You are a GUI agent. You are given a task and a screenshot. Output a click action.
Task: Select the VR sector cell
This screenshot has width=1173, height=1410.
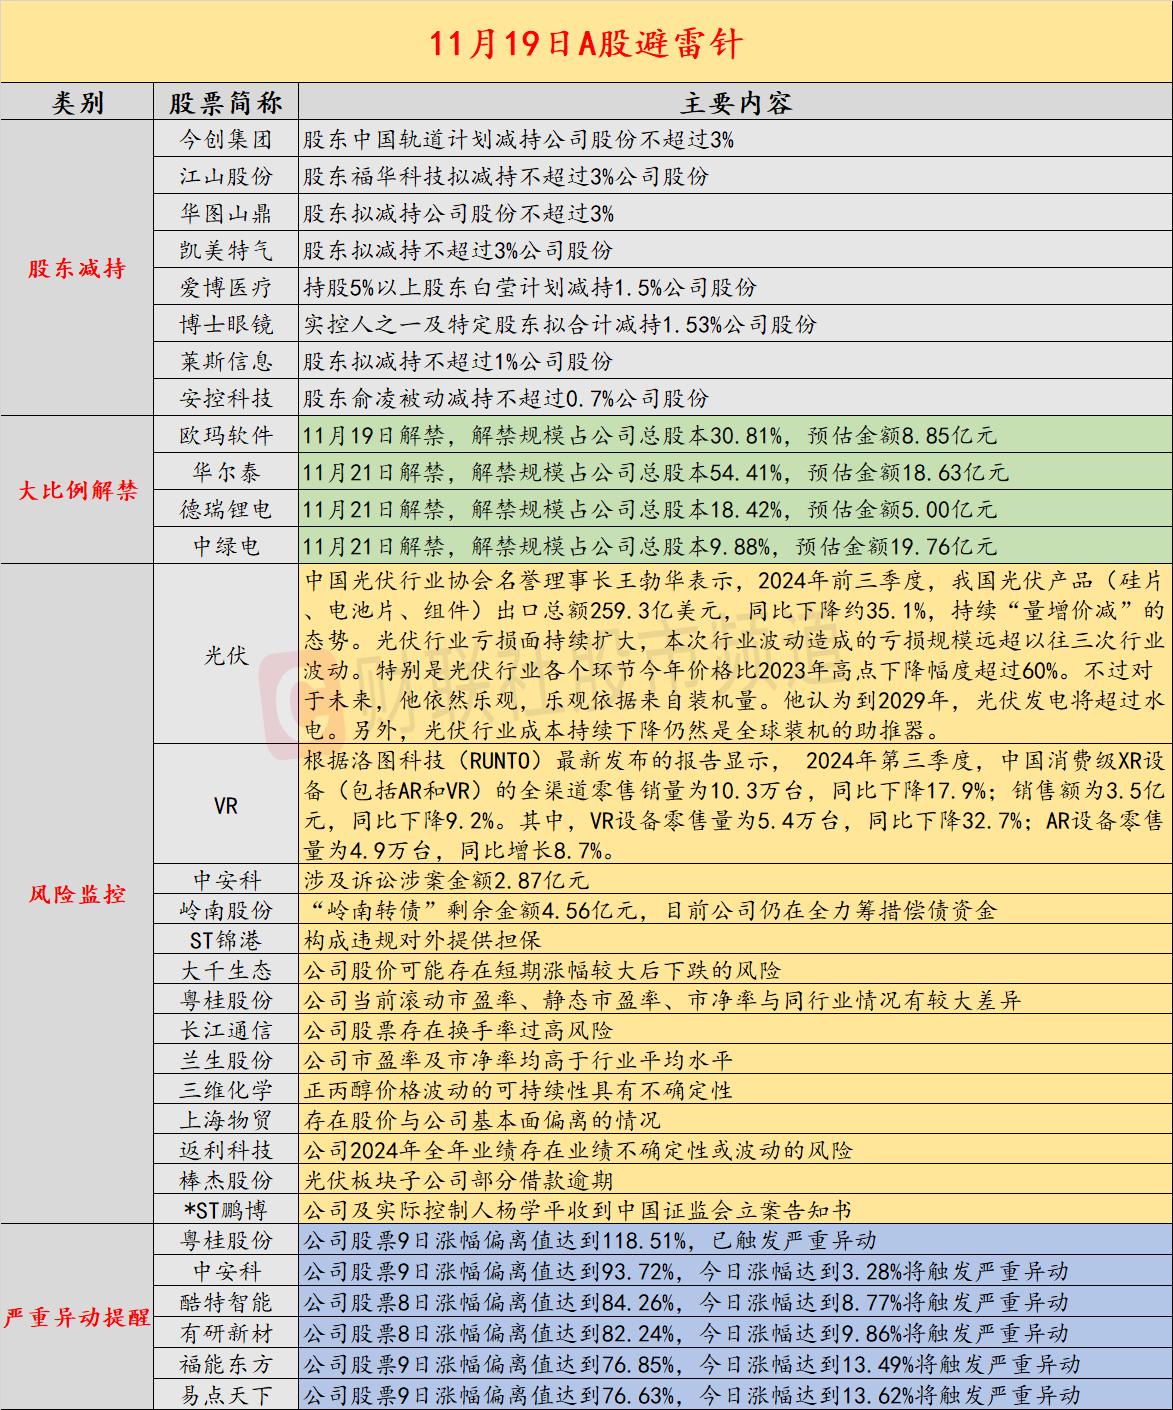tap(226, 806)
